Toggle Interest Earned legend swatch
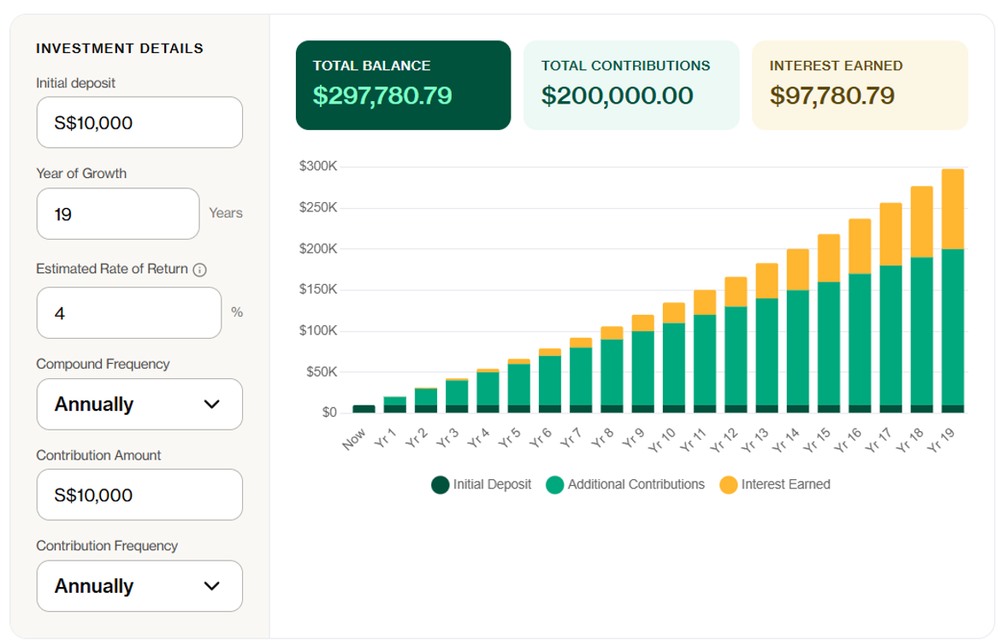This screenshot has height=641, width=1000. (728, 485)
